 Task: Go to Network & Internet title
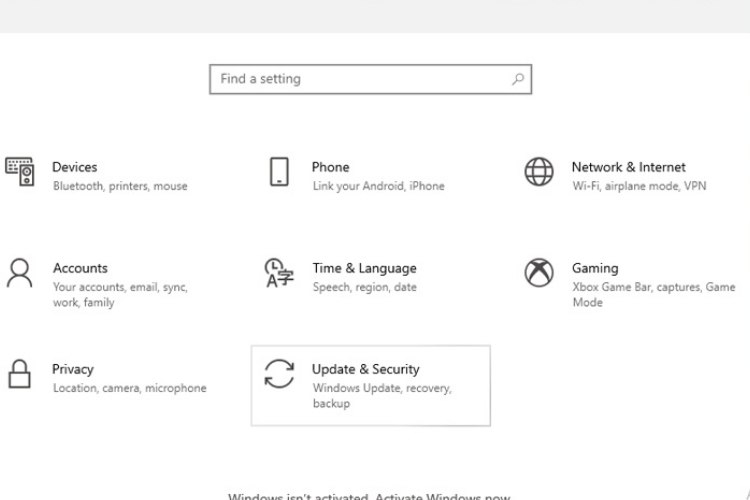628,167
